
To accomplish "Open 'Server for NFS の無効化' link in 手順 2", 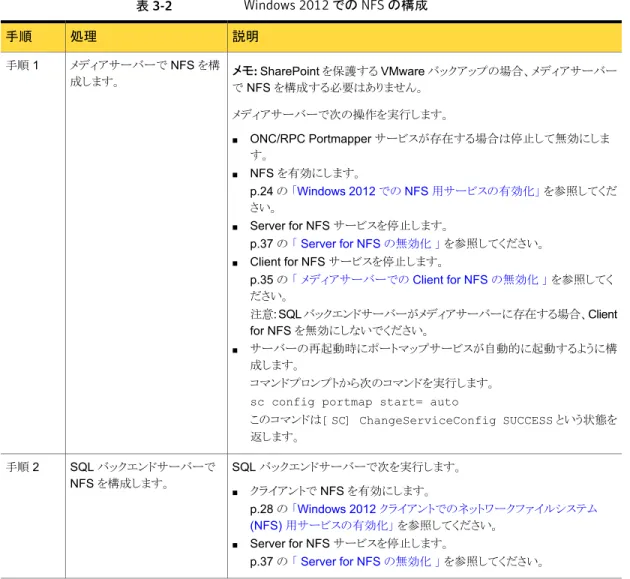I will pyautogui.click(x=366, y=561).
